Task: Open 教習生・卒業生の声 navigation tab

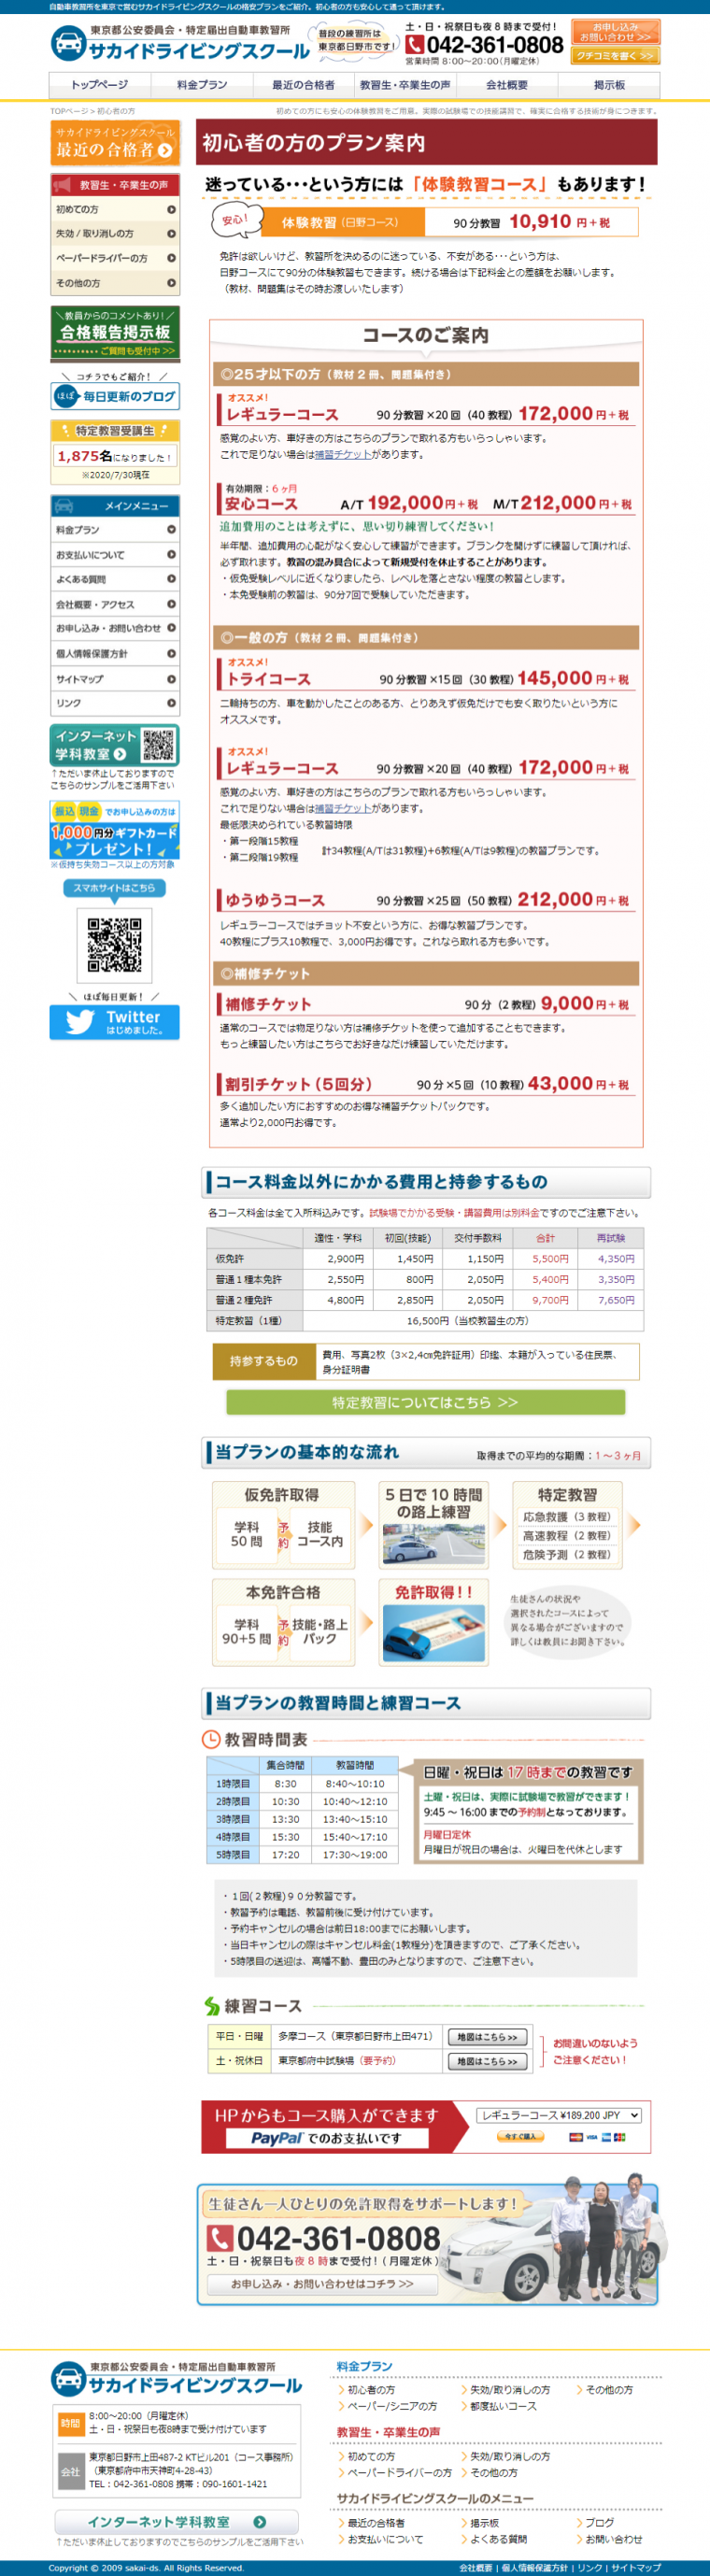Action: tap(405, 85)
